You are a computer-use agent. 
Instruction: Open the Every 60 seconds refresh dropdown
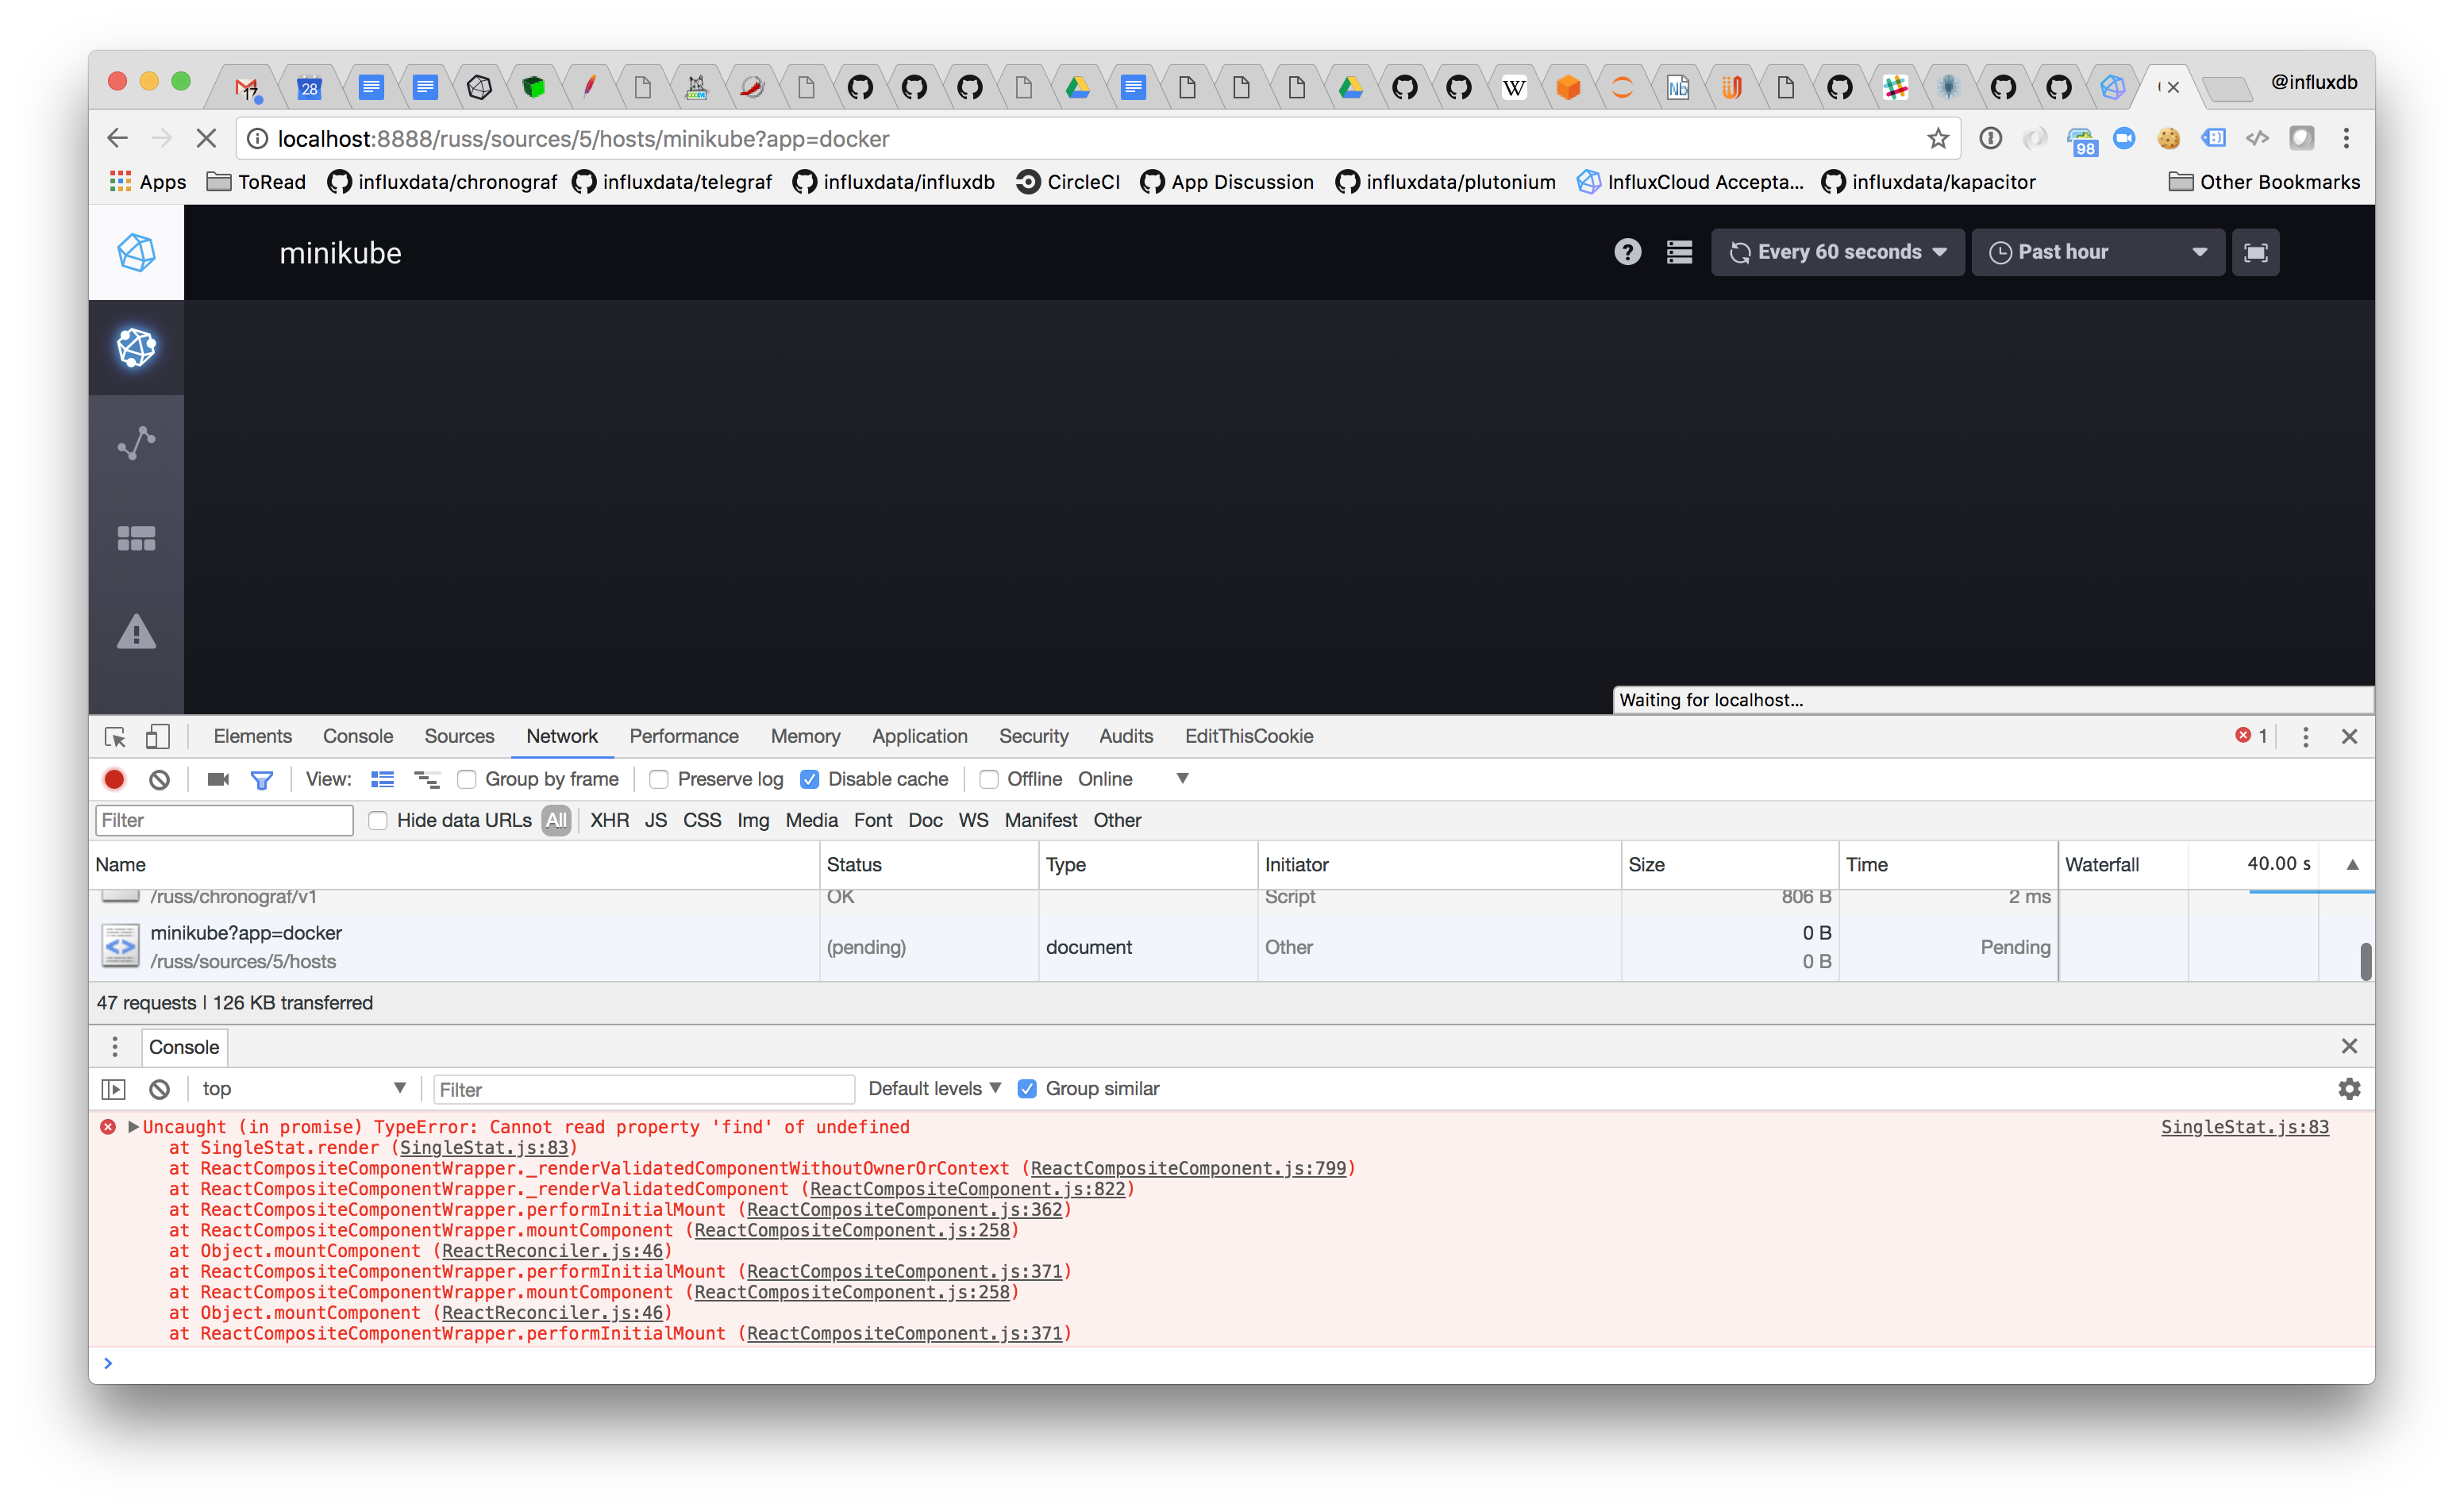pos(1837,252)
